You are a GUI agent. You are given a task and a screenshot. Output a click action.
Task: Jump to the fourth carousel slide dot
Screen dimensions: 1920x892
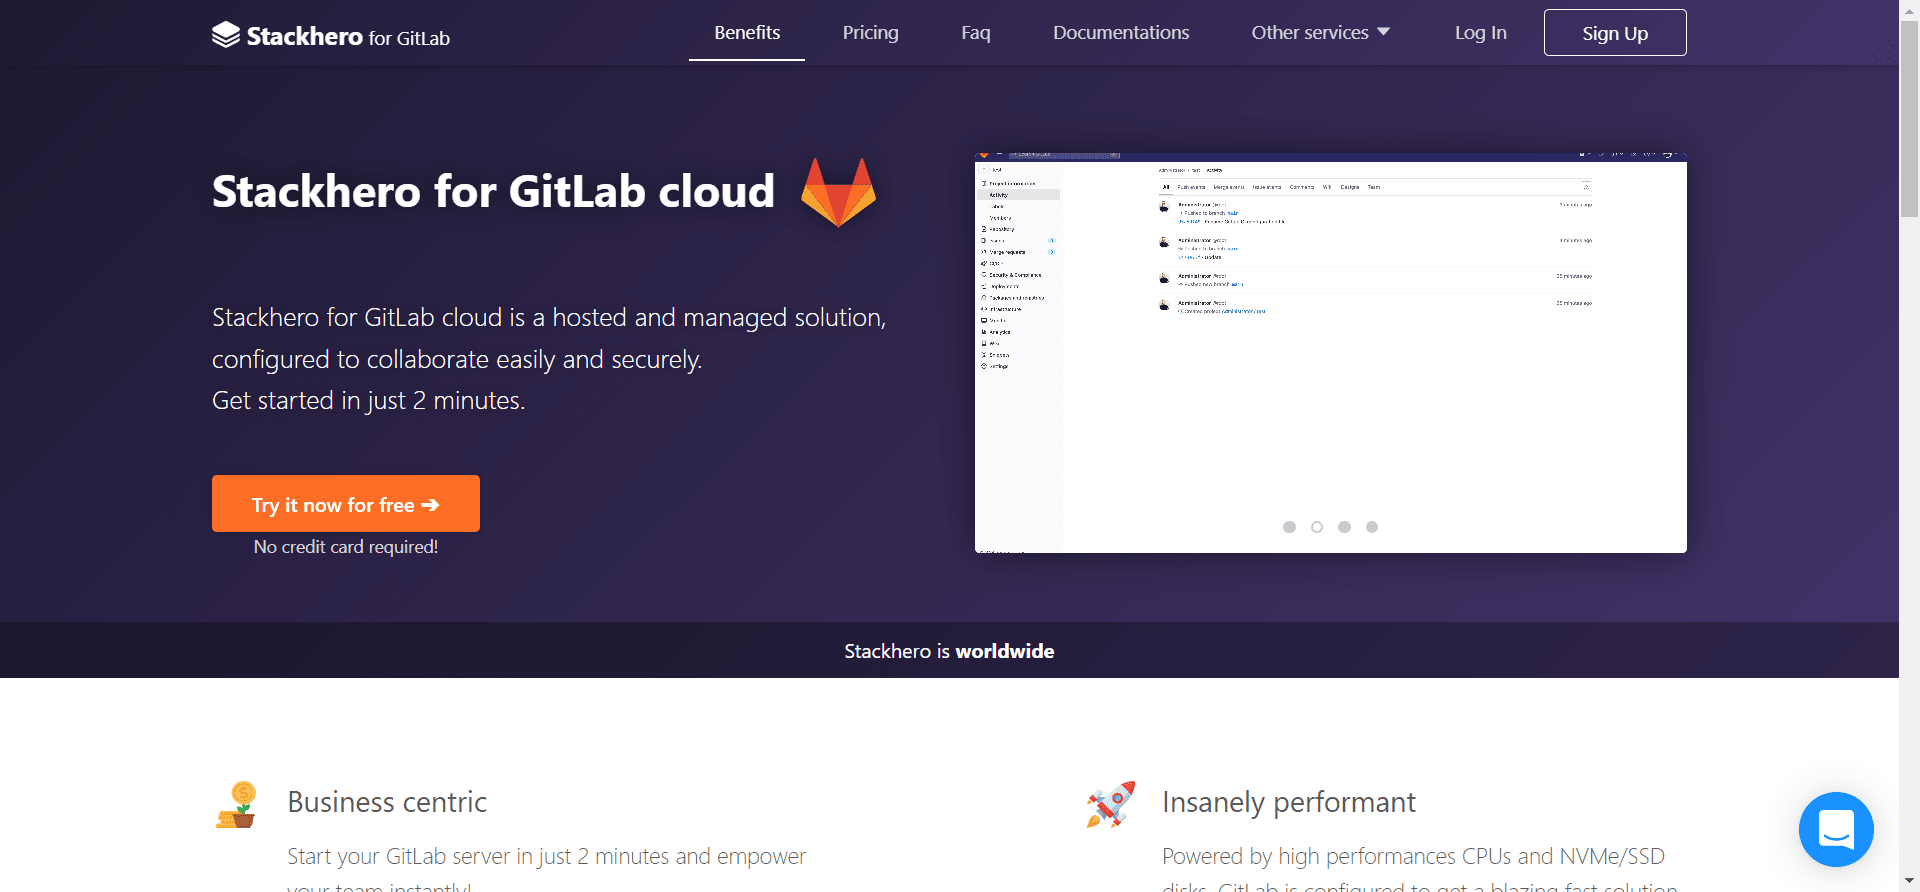[1372, 527]
